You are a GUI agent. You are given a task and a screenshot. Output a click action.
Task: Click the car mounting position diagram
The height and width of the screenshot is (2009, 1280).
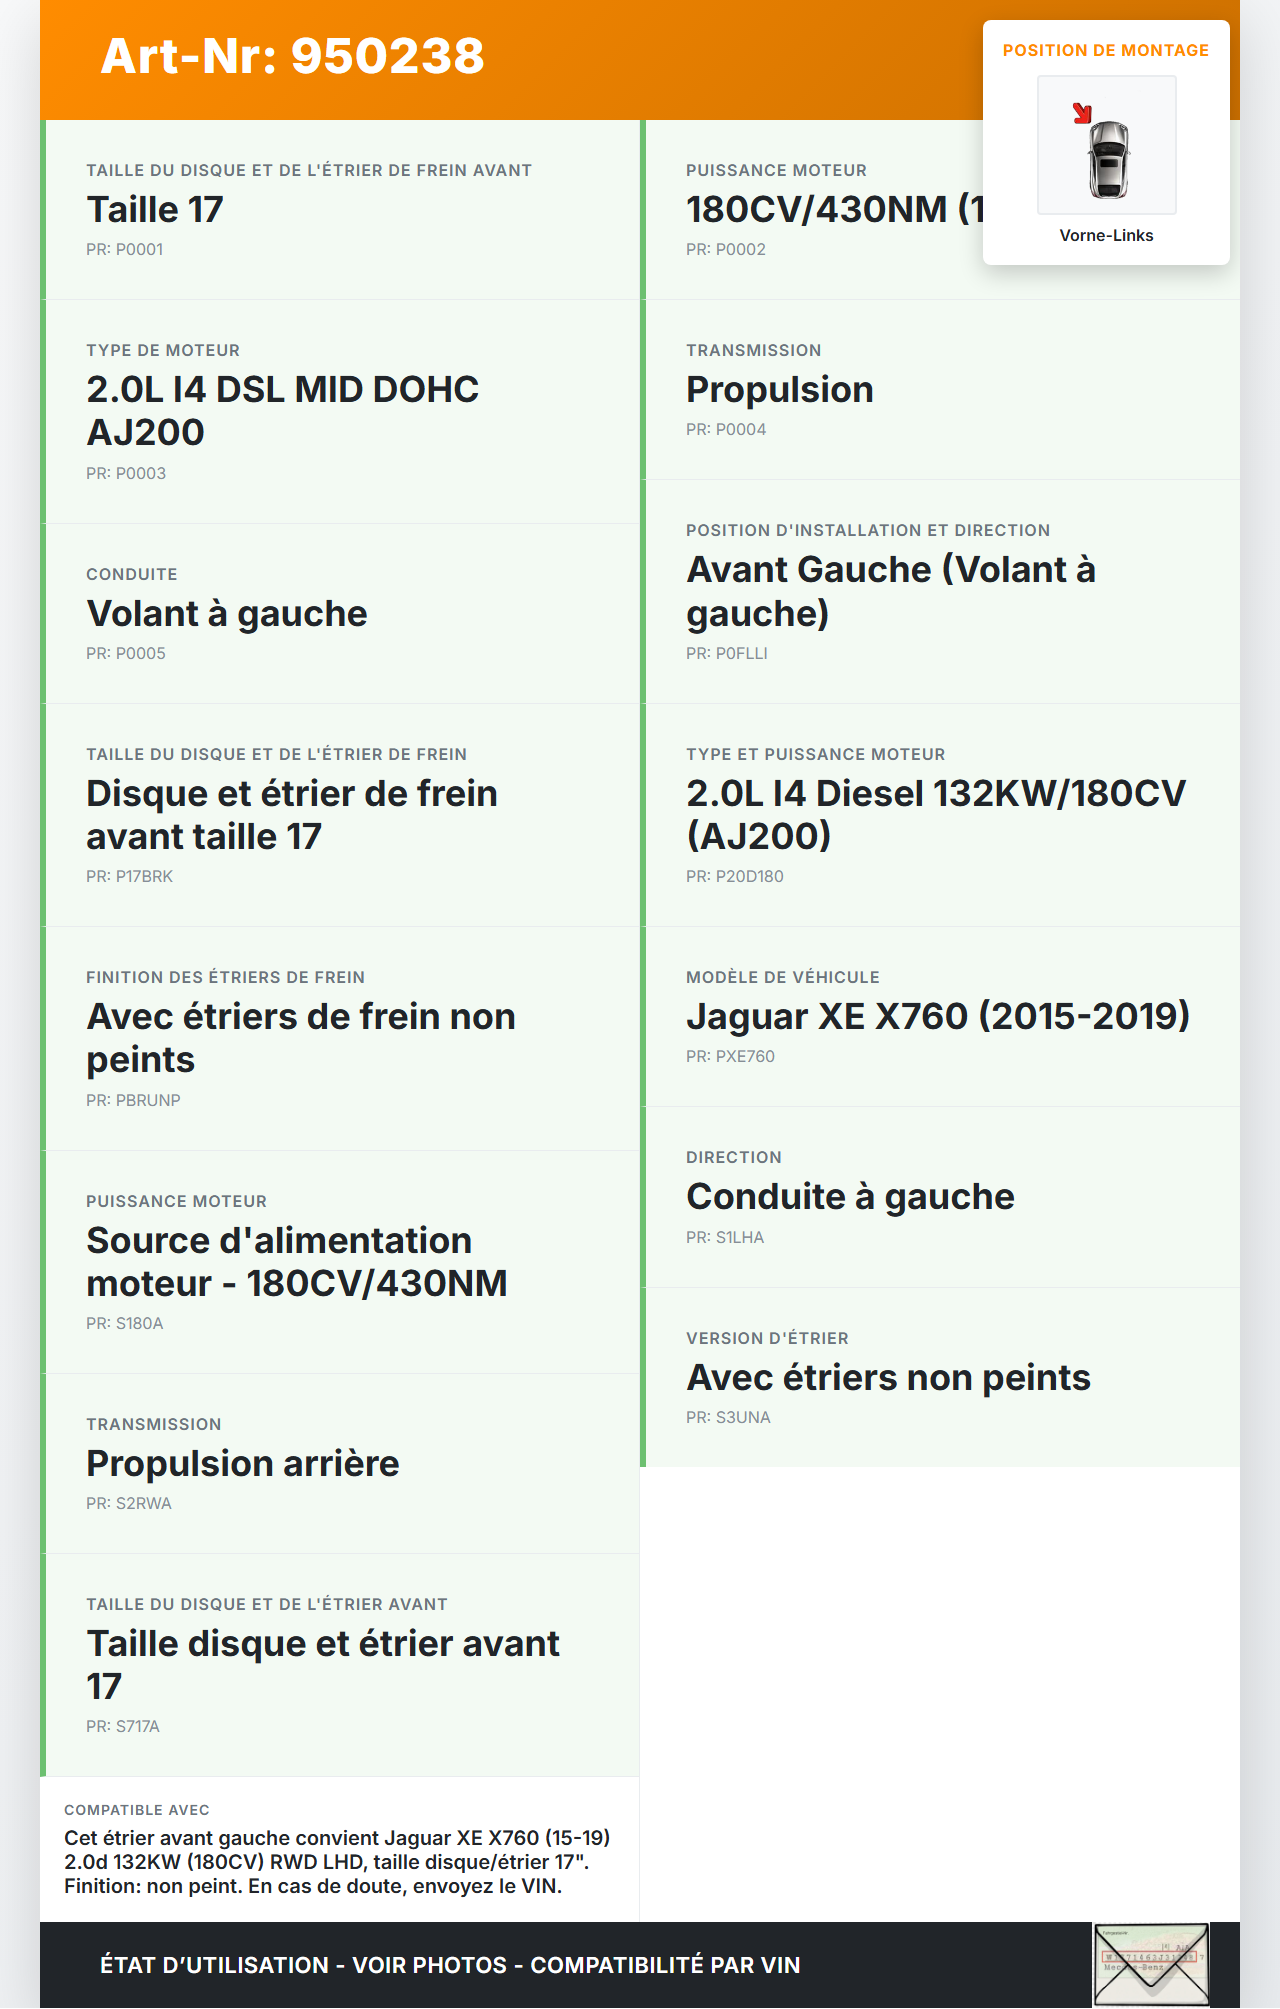point(1107,146)
